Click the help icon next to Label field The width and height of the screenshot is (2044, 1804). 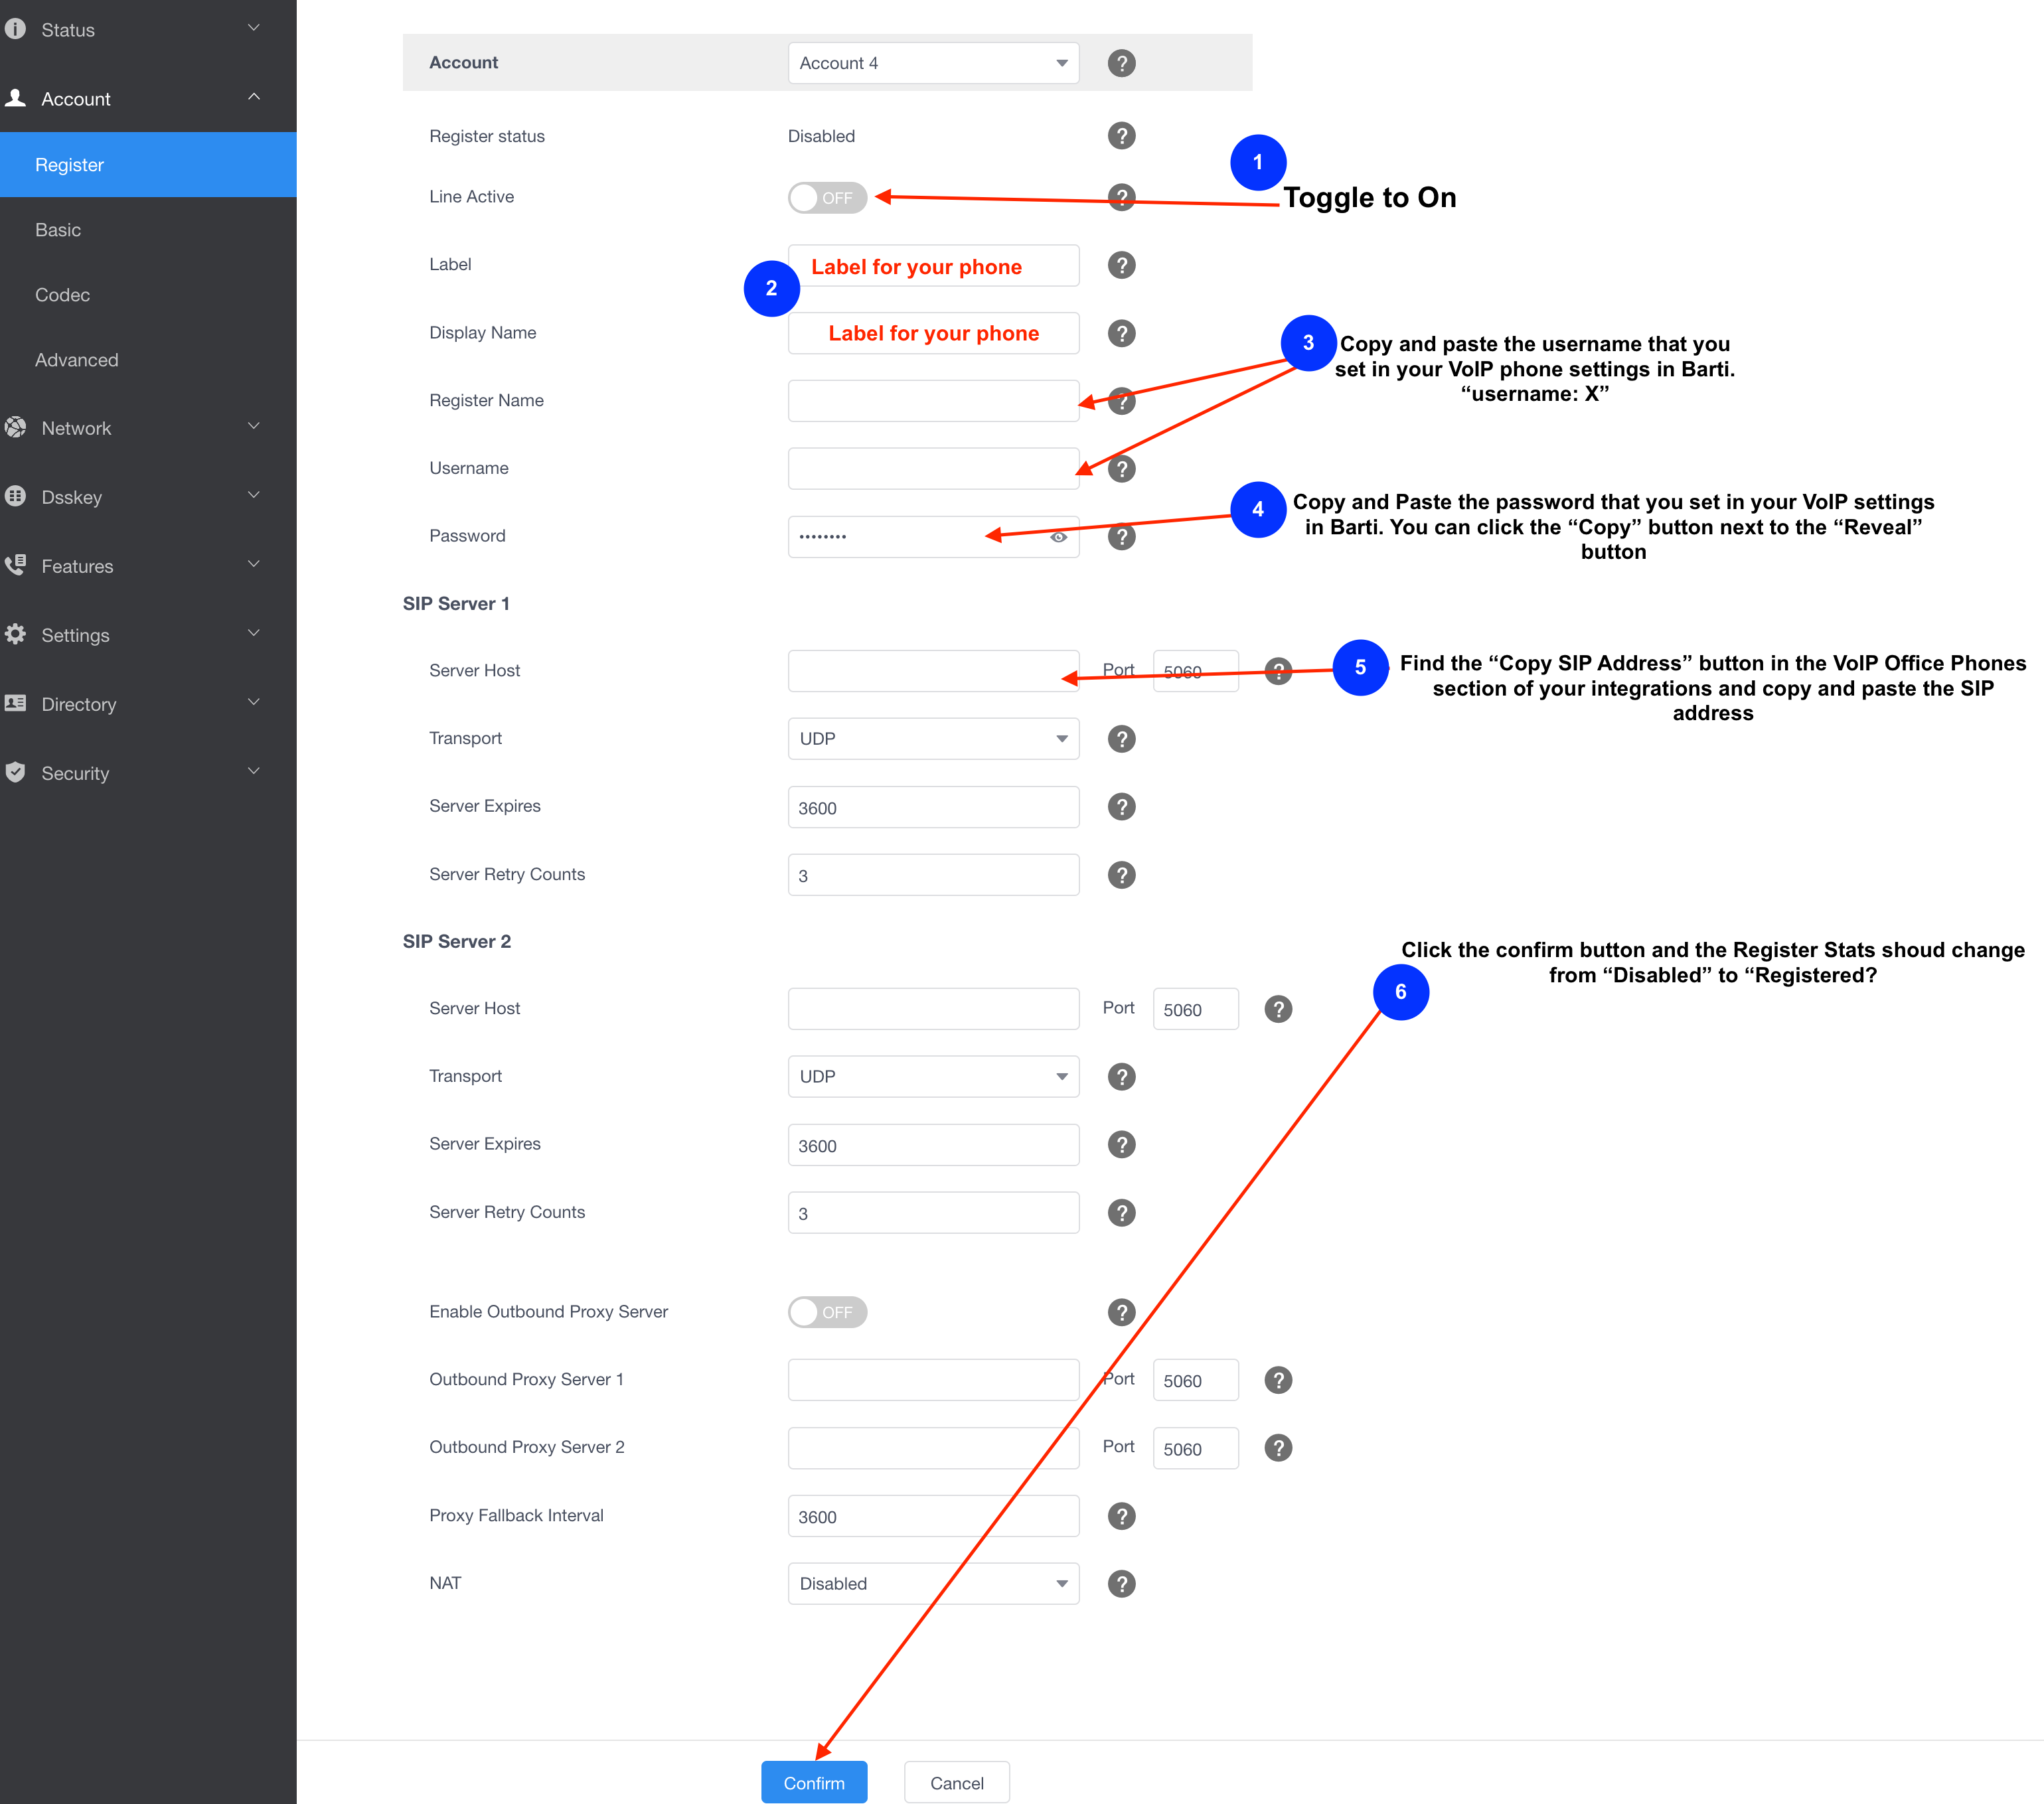(x=1121, y=265)
